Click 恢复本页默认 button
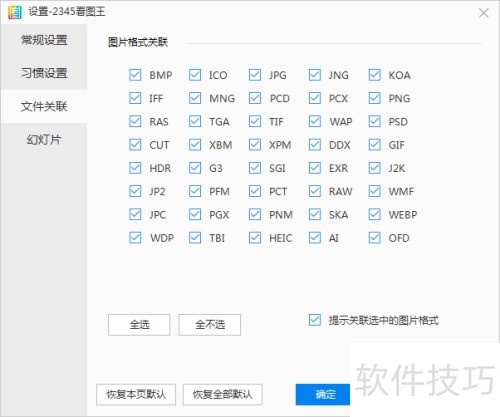 click(136, 395)
